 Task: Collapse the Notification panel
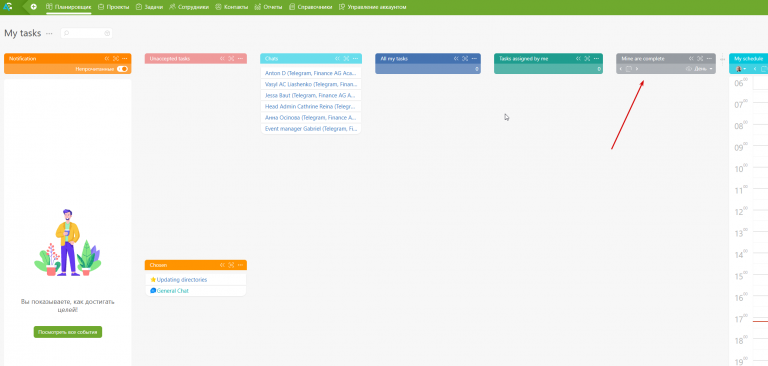click(107, 58)
